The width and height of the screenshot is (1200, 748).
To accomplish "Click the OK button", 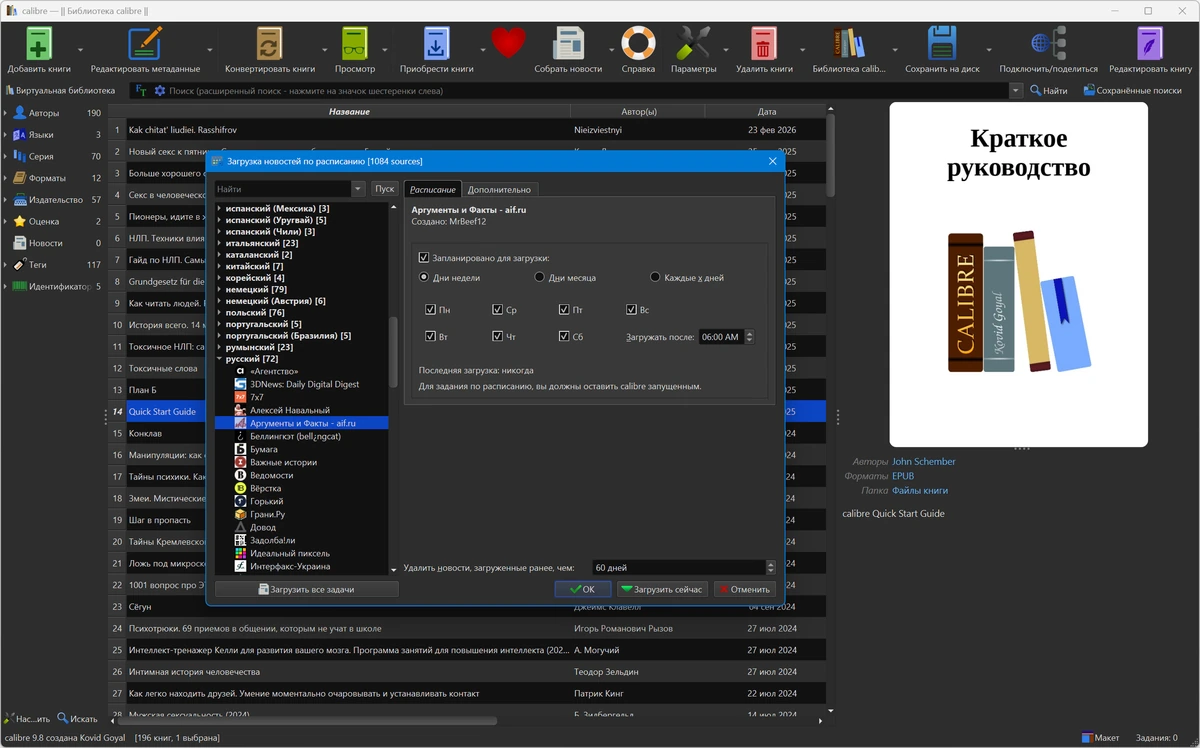I will click(x=583, y=589).
